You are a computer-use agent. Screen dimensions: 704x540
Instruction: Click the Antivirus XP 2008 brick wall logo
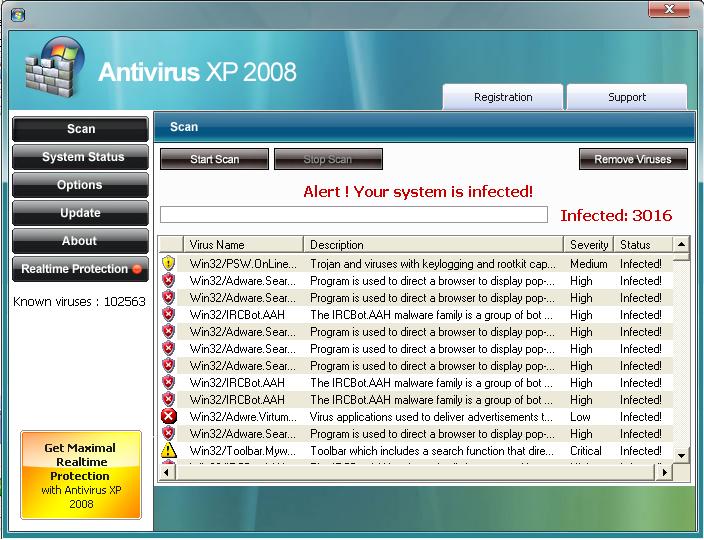(x=52, y=69)
